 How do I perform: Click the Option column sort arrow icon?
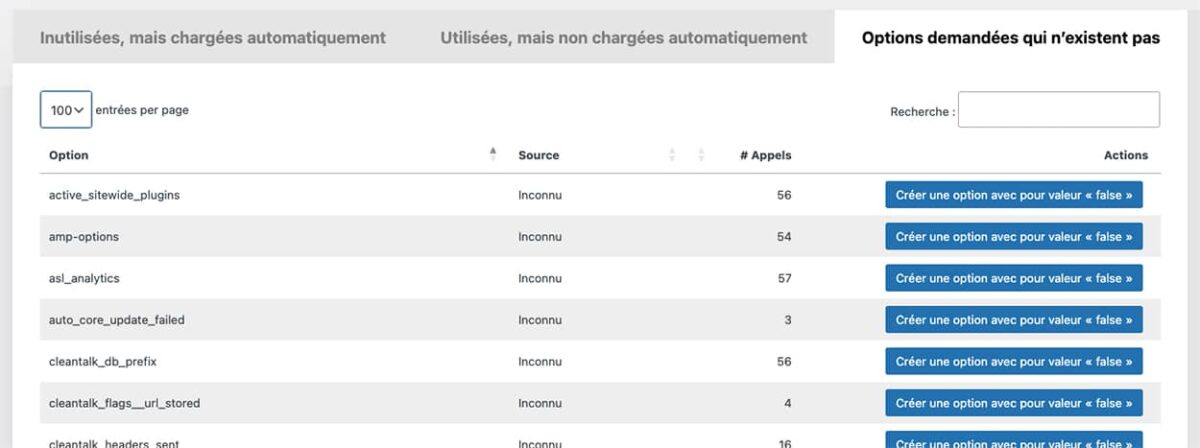click(x=493, y=154)
